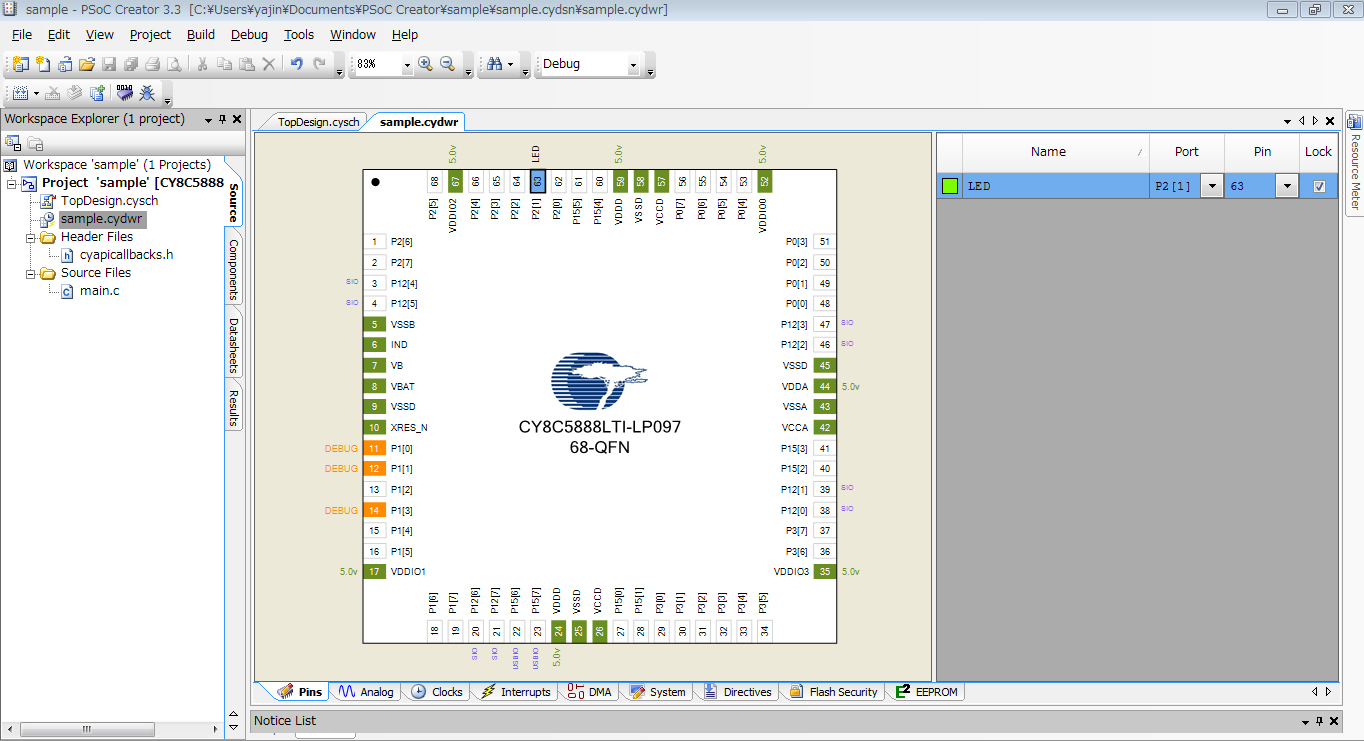
Task: Open the Tools menu
Action: [x=299, y=34]
